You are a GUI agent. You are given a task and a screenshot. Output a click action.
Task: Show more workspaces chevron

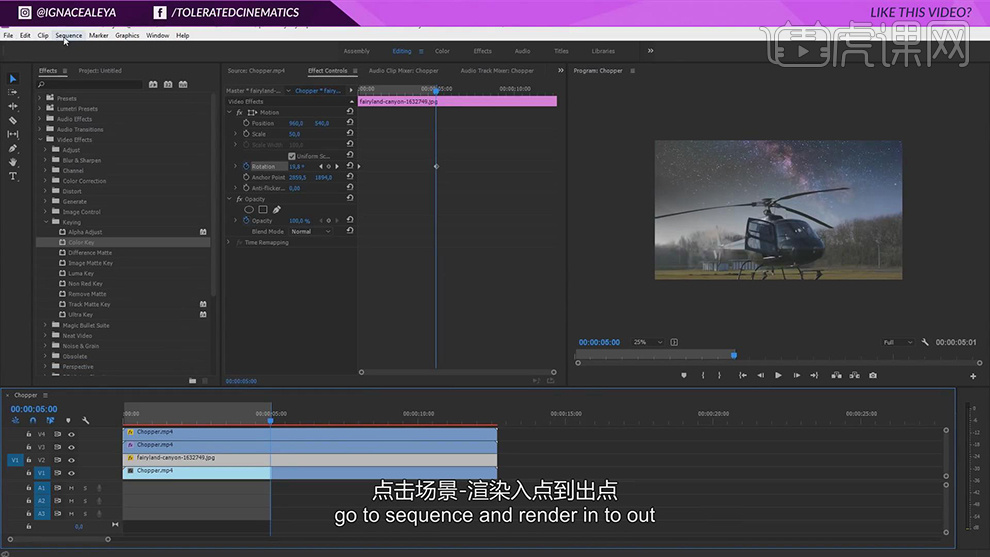tap(650, 51)
